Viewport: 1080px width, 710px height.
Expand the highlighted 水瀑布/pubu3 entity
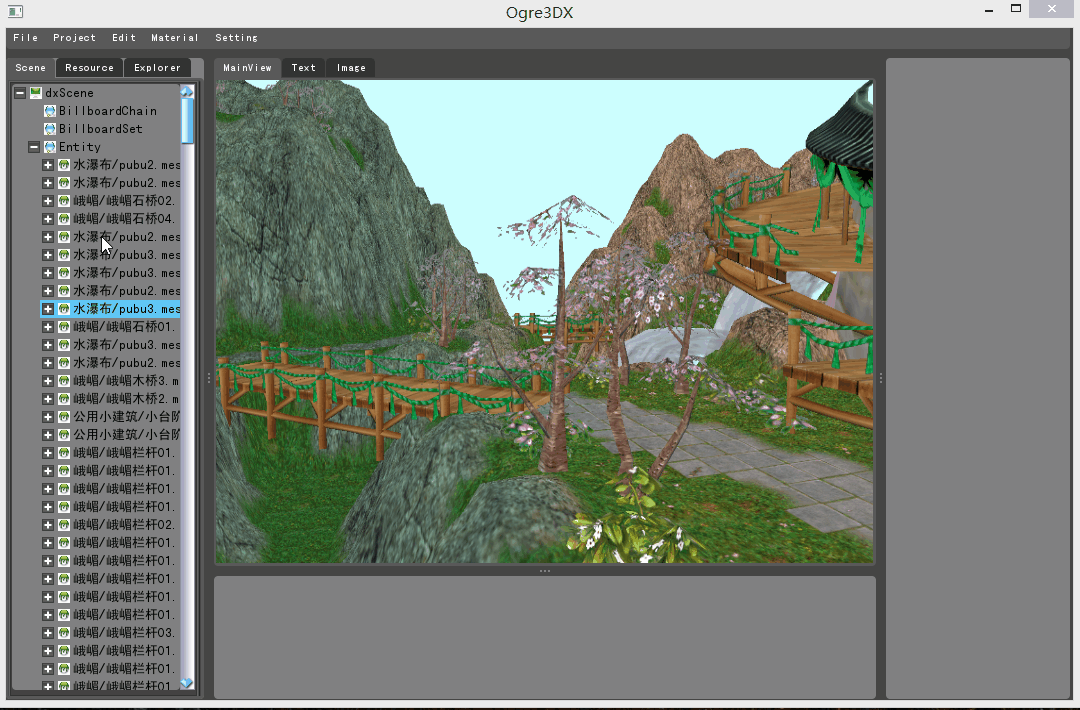click(48, 309)
